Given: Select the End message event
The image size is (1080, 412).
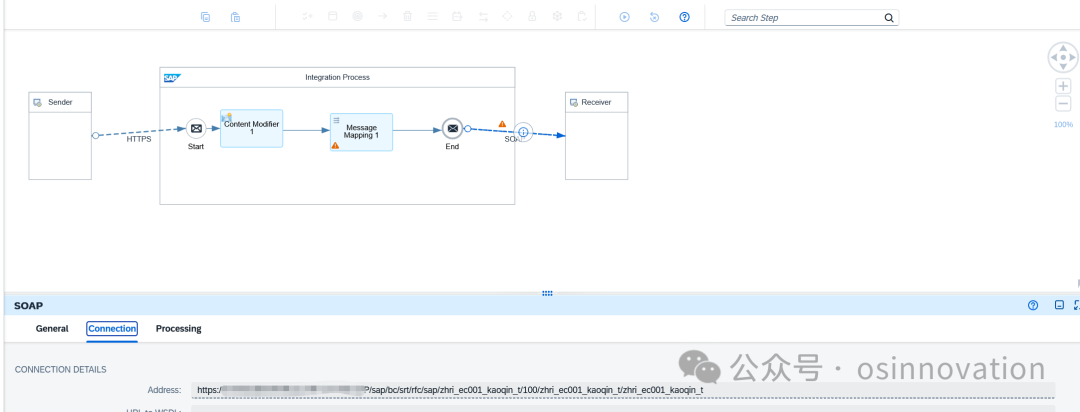Looking at the screenshot, I should coord(452,128).
